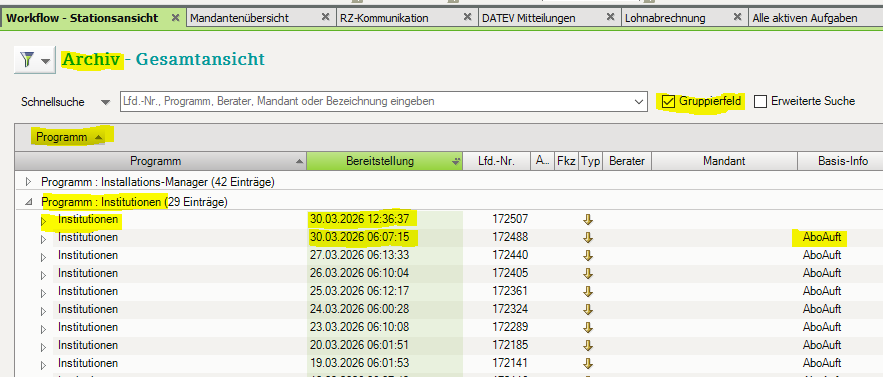
Task: Enable the Erweiterte Suche checkbox
Action: [x=761, y=101]
